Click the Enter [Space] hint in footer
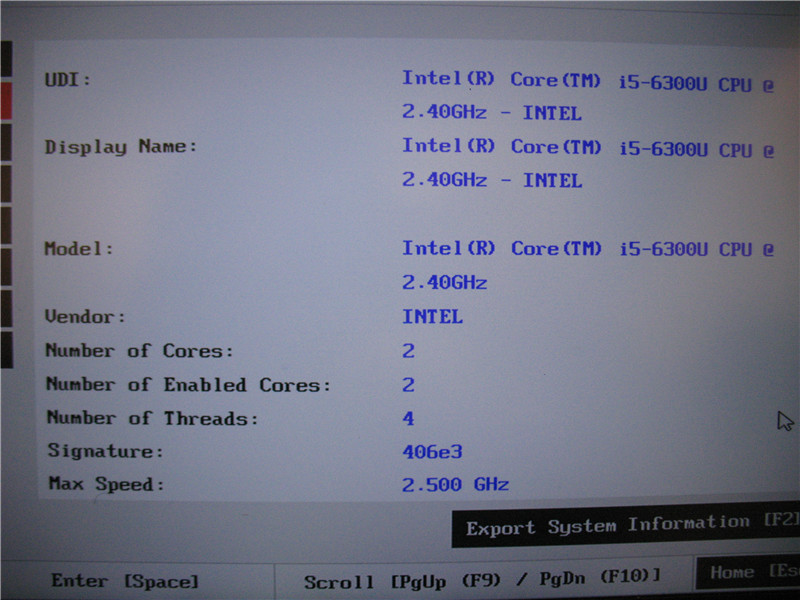Screen dimensions: 800x600 point(125,581)
